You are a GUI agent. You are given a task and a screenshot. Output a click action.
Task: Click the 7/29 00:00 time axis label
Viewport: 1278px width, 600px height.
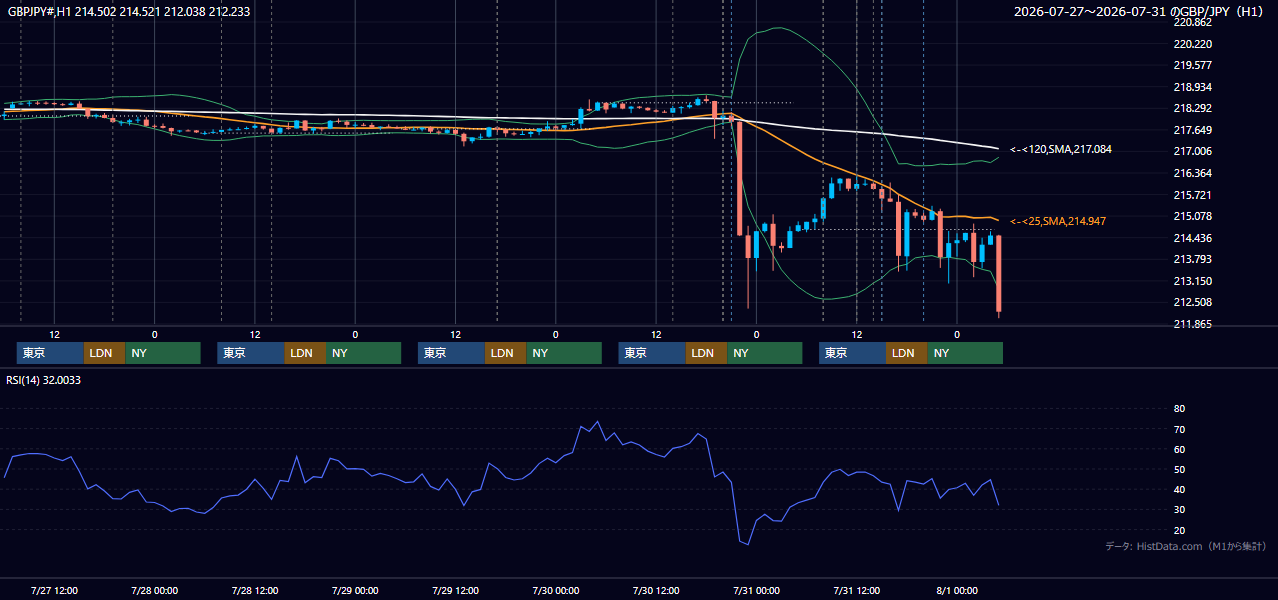click(355, 590)
